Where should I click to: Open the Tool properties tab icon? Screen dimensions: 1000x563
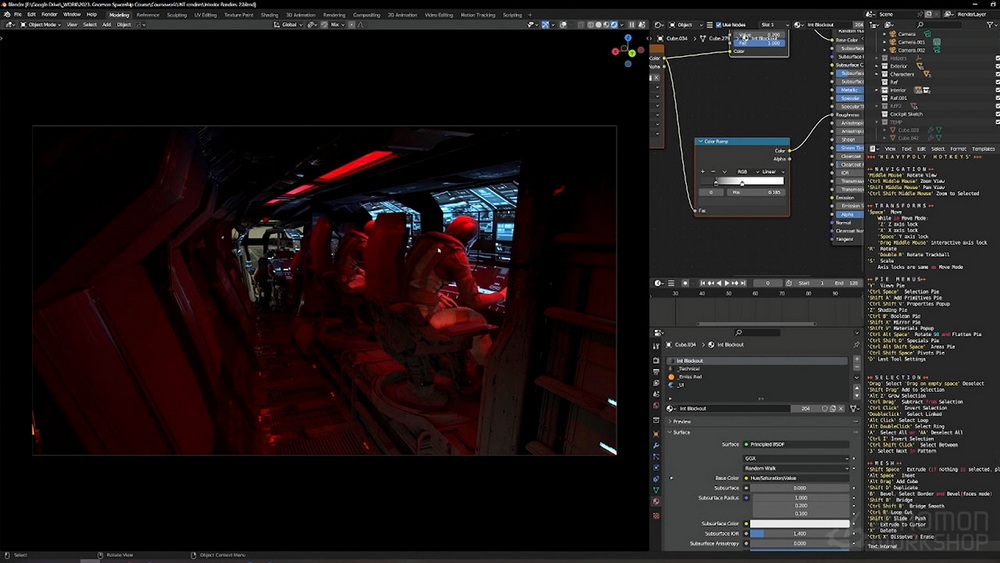click(656, 346)
